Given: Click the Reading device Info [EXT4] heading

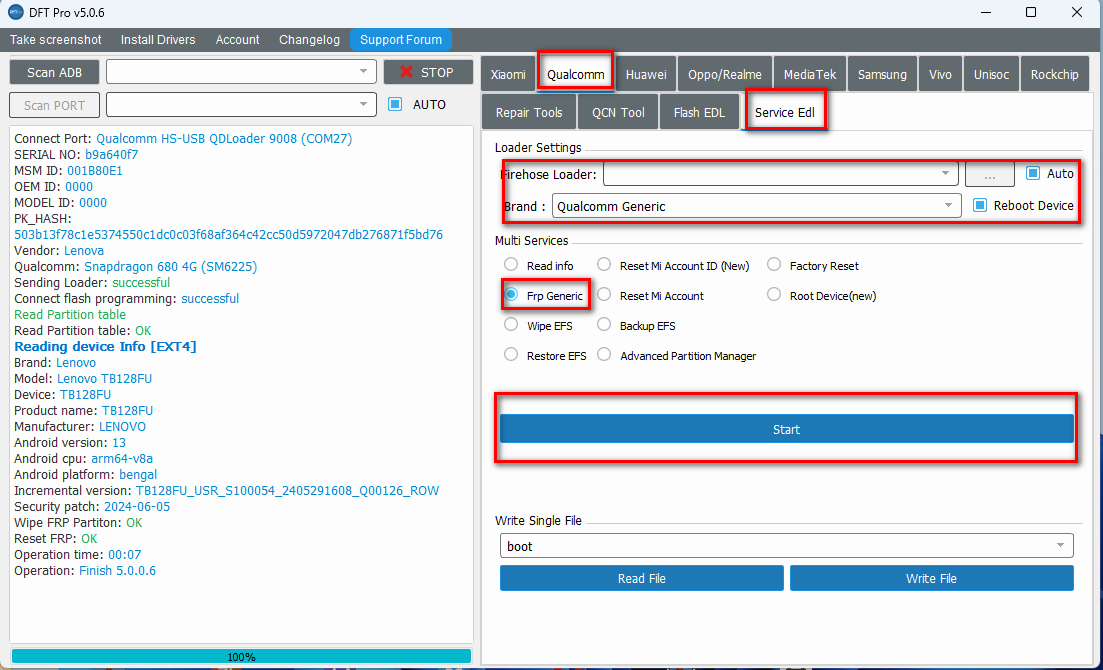Looking at the screenshot, I should [106, 346].
